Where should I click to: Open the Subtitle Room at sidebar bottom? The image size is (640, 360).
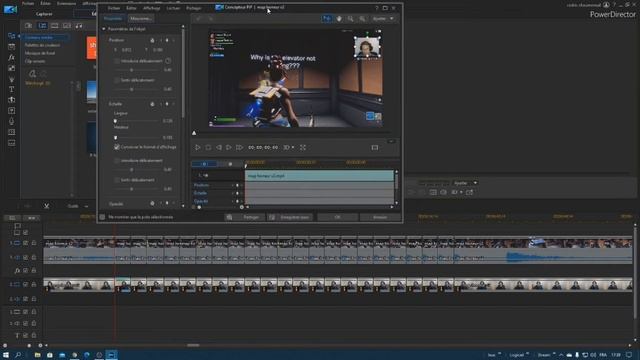point(11,143)
